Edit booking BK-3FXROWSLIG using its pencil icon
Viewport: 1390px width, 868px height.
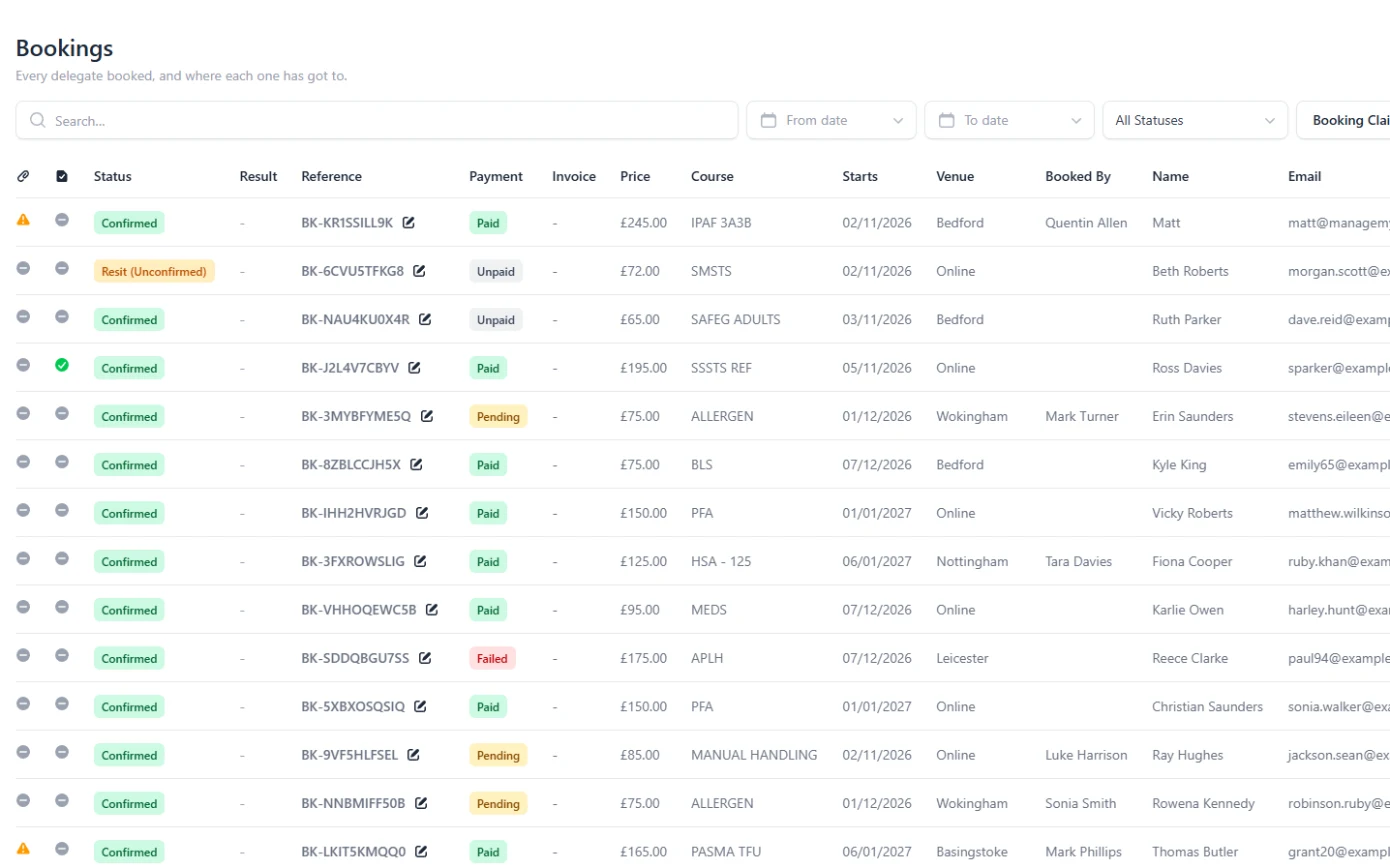(420, 562)
